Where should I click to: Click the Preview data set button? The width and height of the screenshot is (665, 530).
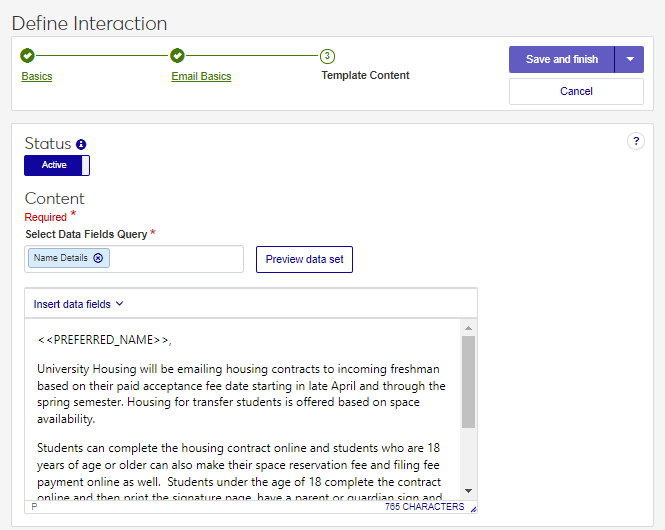coord(304,259)
